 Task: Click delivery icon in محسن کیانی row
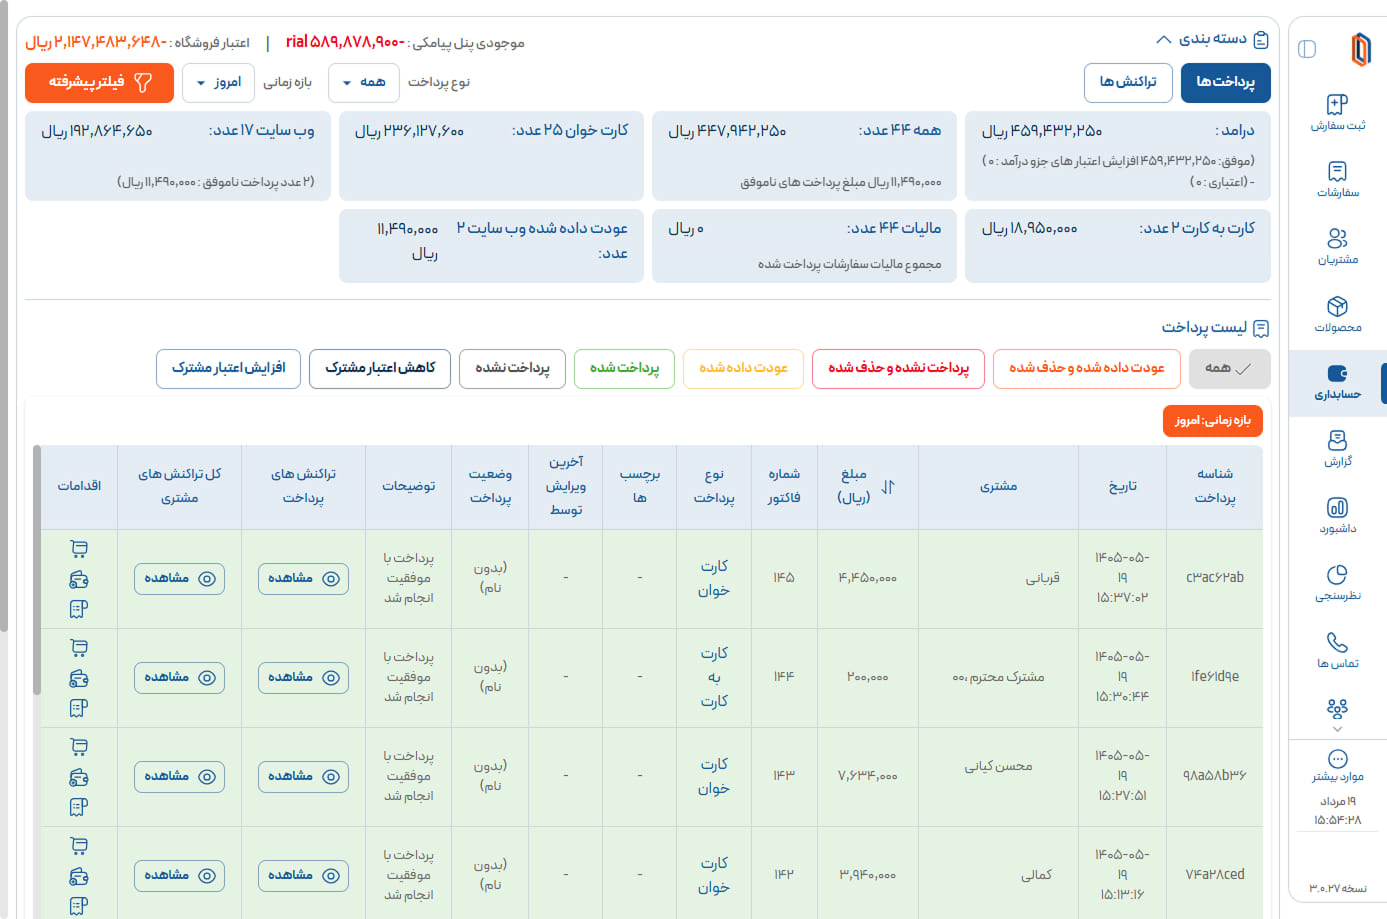click(x=79, y=777)
